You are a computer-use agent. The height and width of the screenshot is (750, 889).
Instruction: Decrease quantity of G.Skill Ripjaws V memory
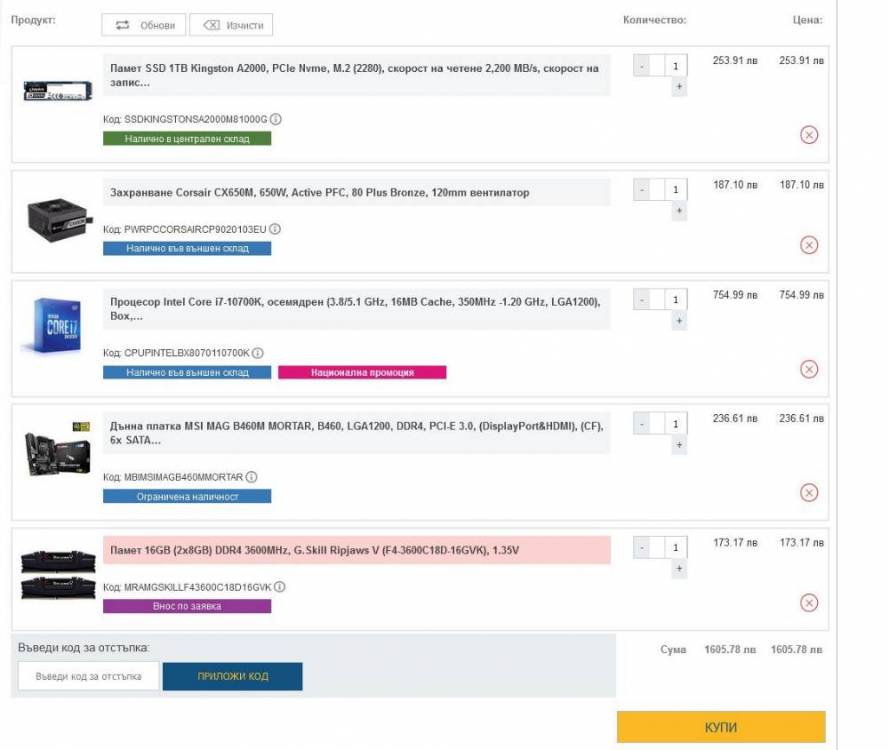coord(641,548)
